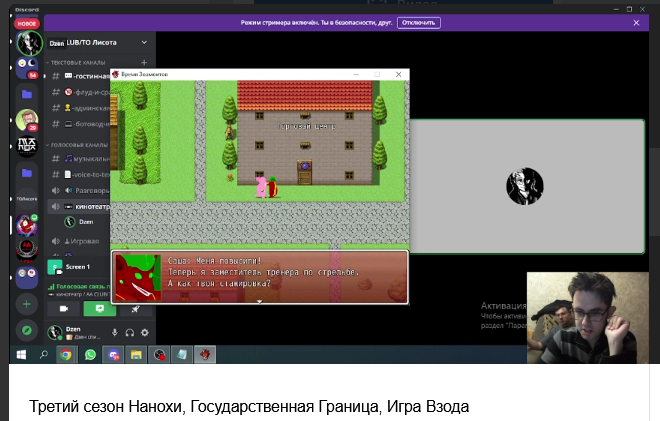Open the Screen 1 stream entry
Viewport: 660px width, 421px height.
pyautogui.click(x=78, y=267)
